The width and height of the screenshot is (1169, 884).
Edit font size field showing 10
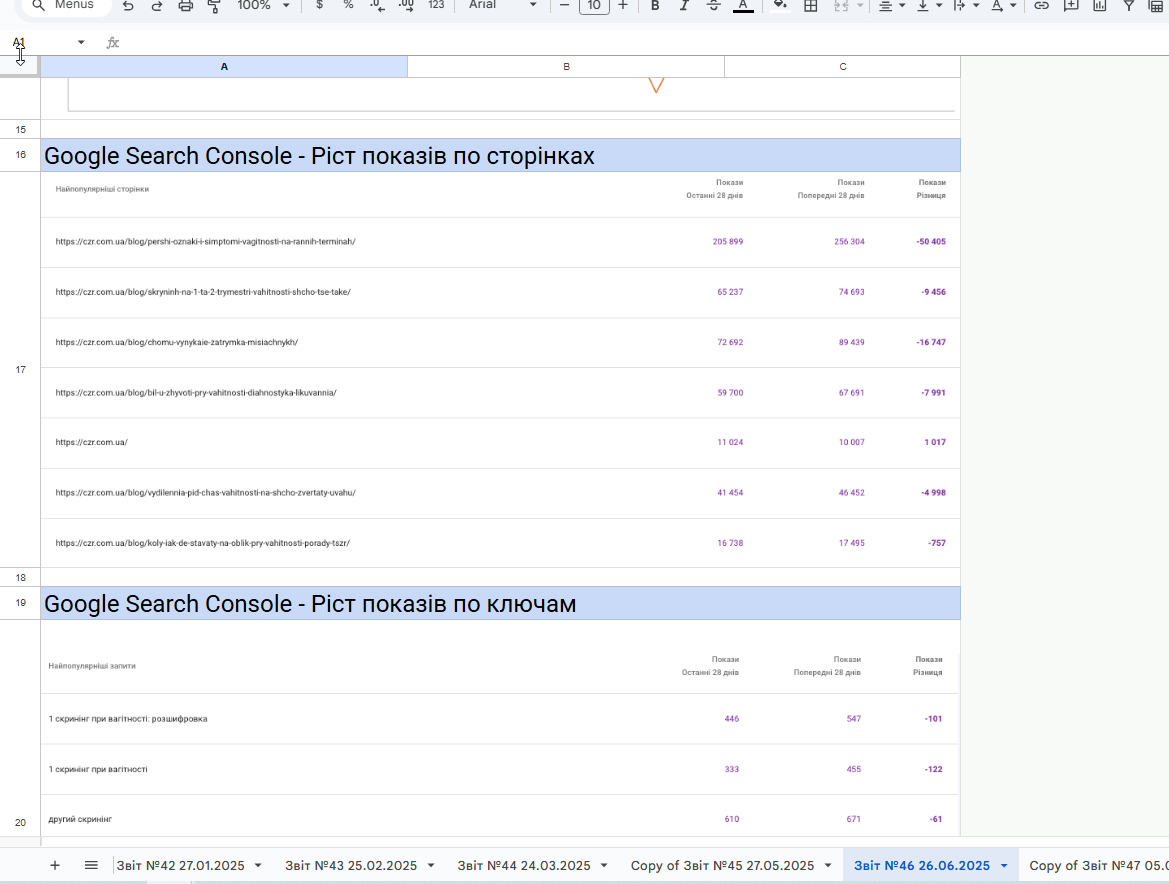(594, 6)
